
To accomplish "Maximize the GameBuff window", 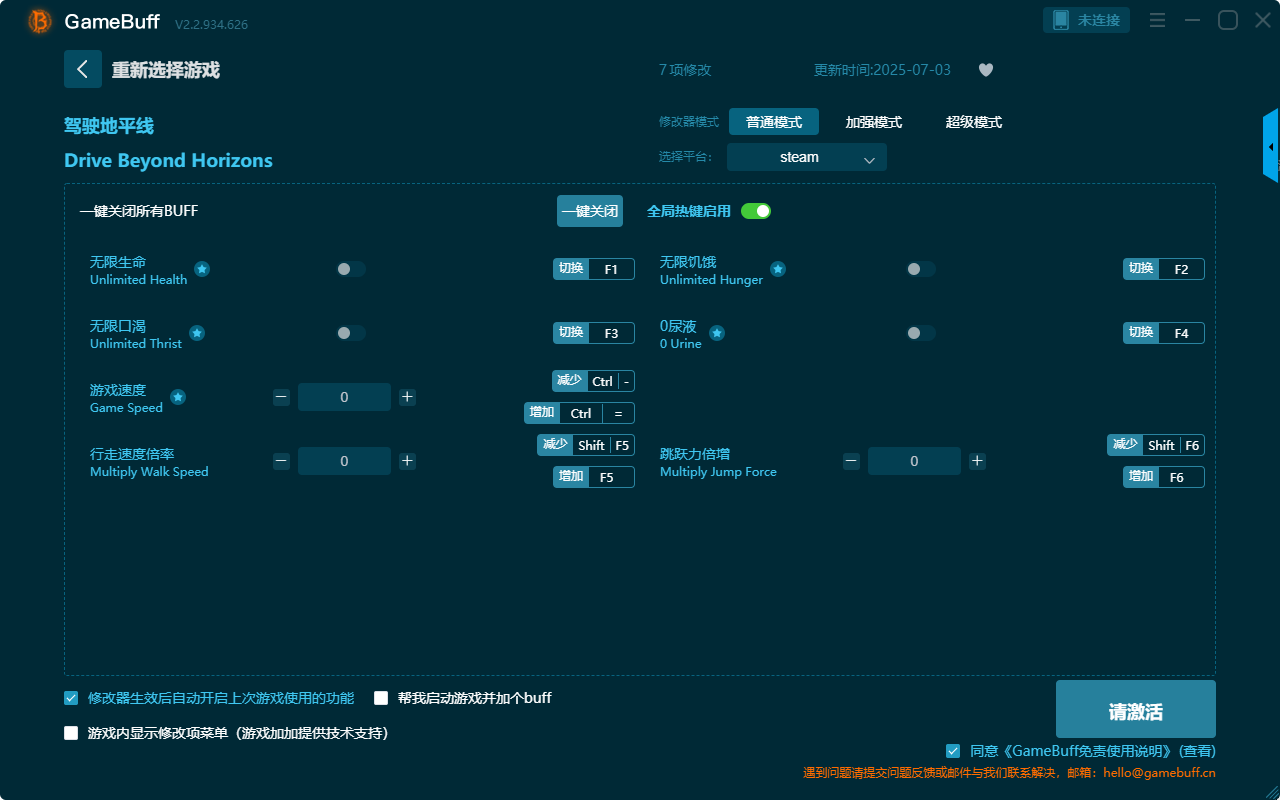I will click(x=1228, y=20).
